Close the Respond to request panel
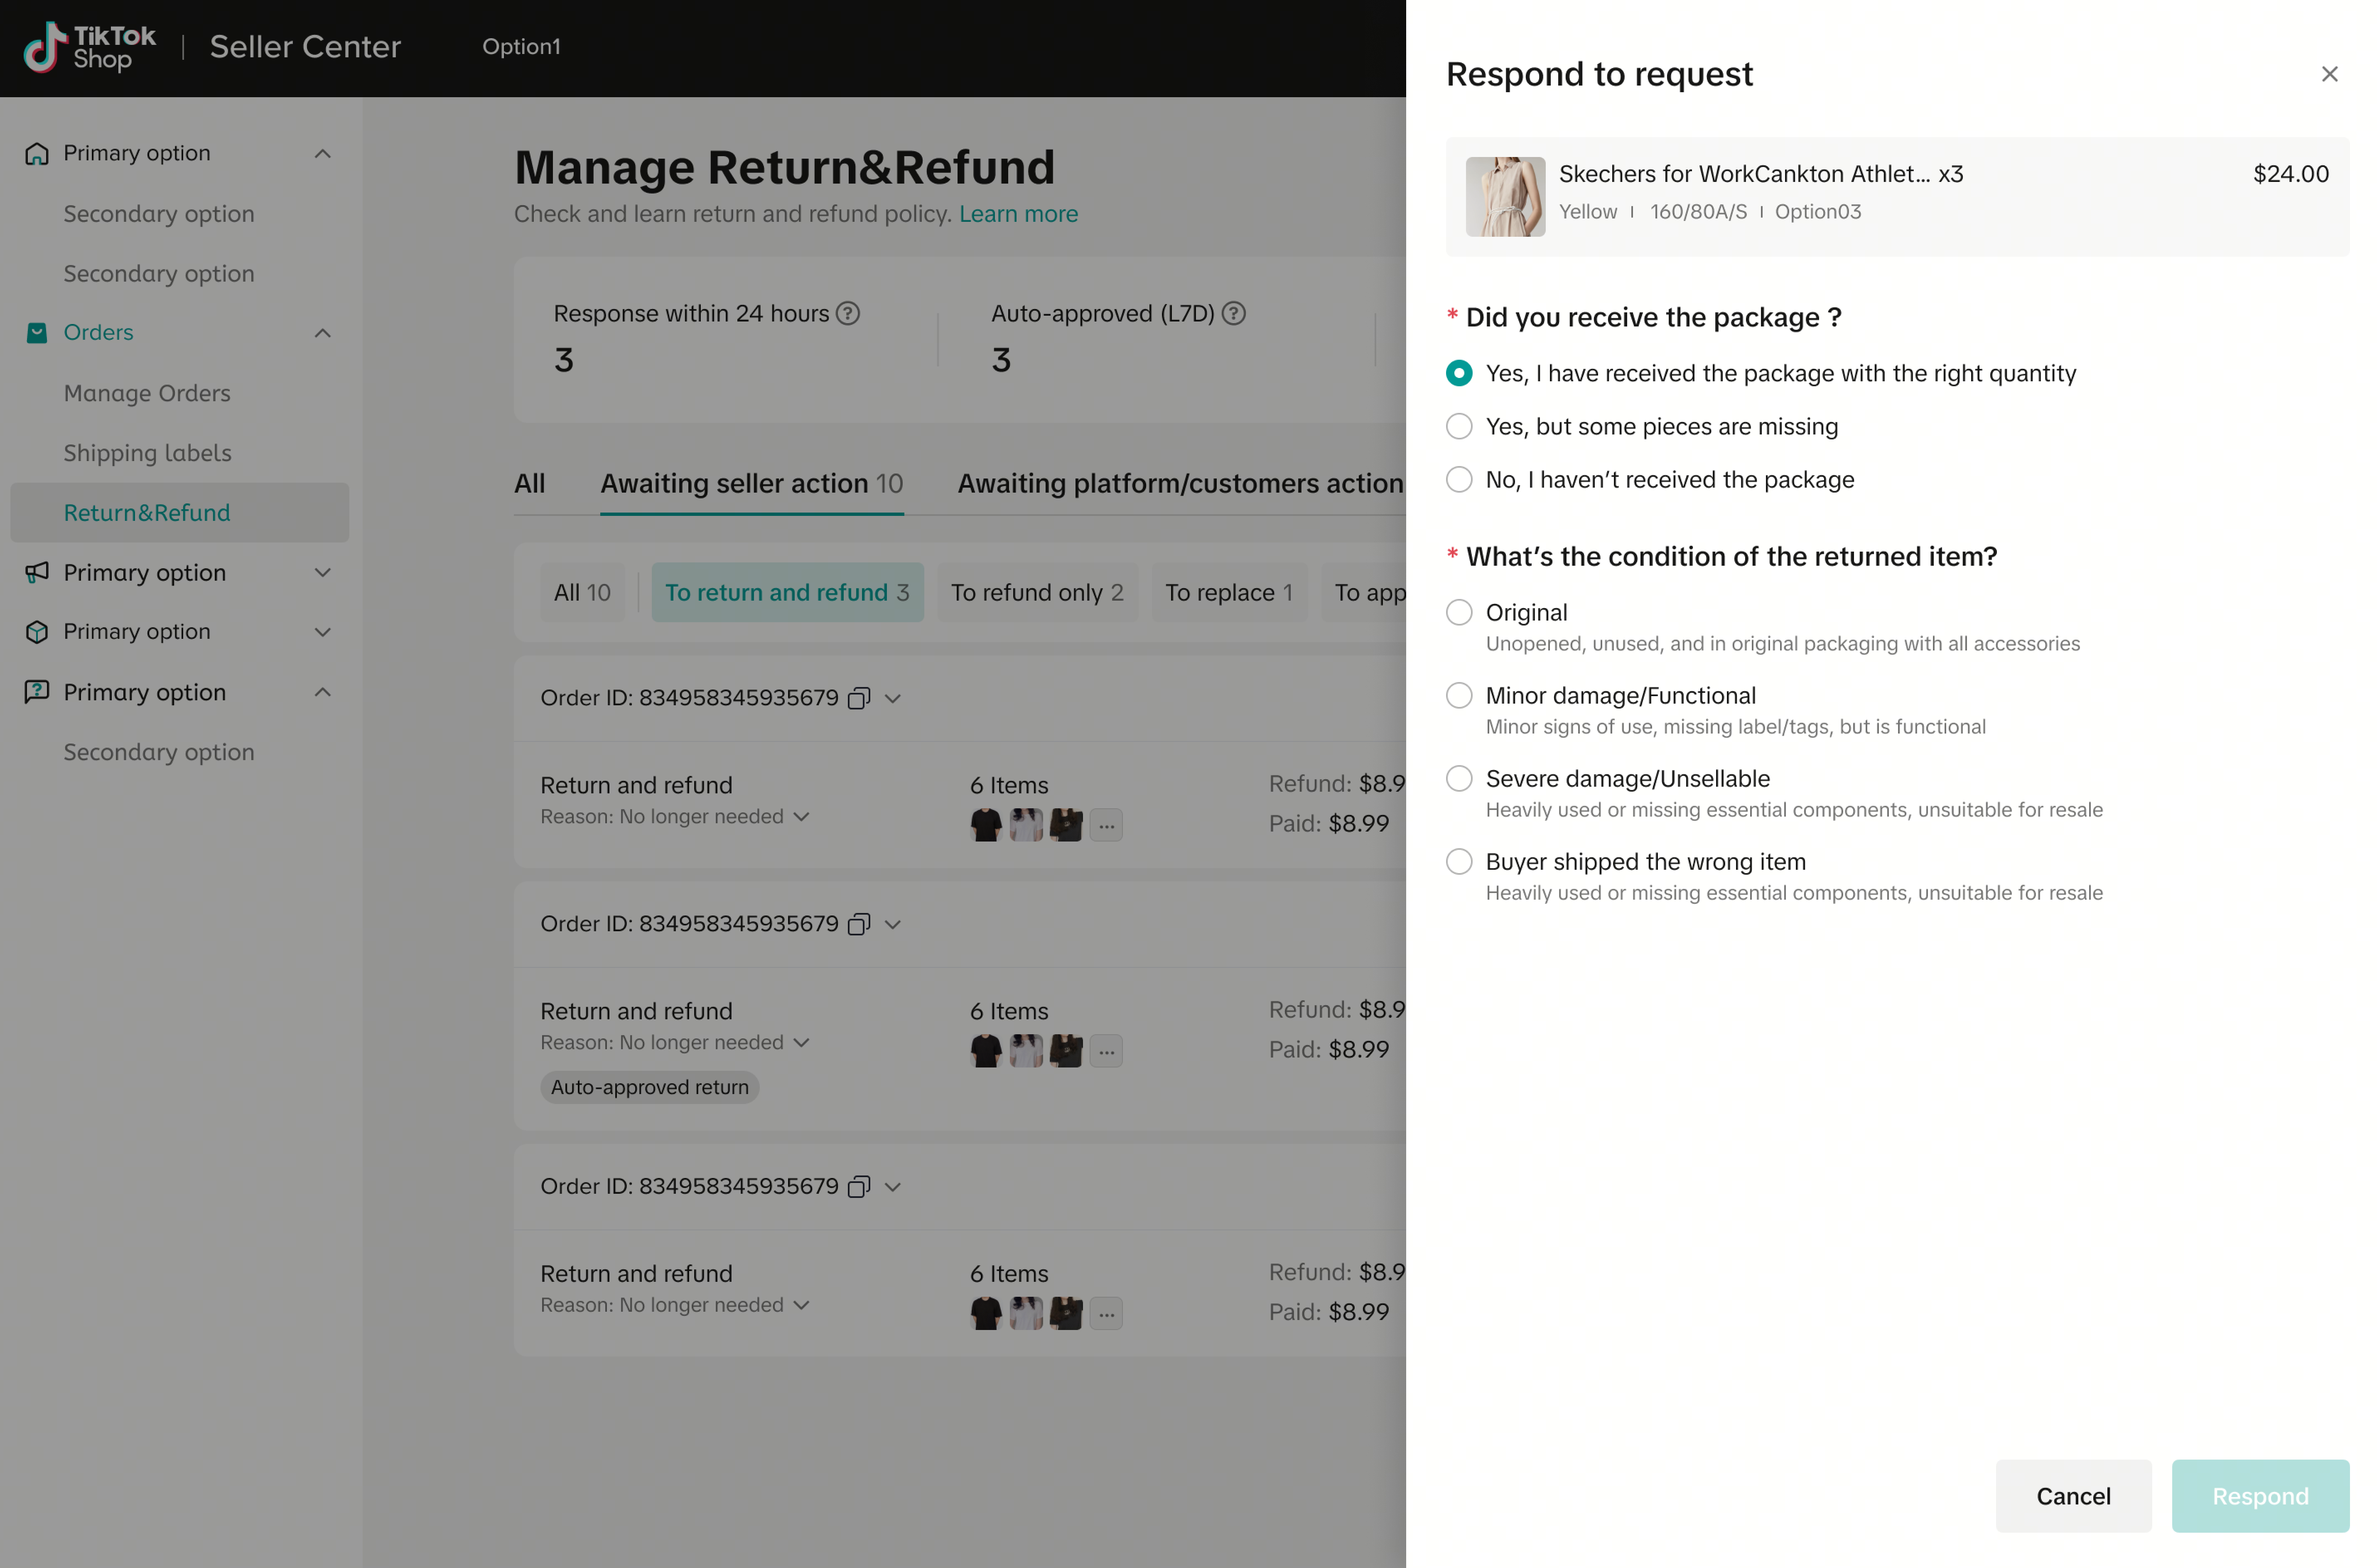Screen dimensions: 2377x1568 tap(2329, 74)
